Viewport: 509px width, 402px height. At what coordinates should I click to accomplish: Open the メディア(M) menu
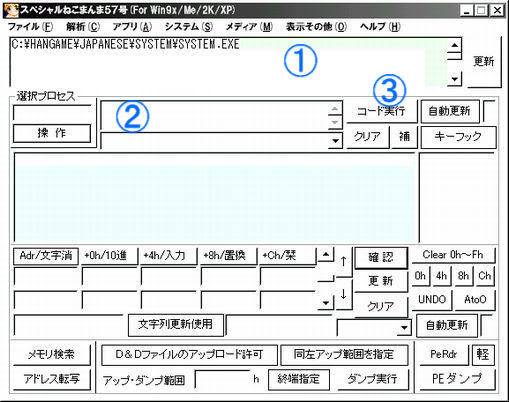pos(249,27)
